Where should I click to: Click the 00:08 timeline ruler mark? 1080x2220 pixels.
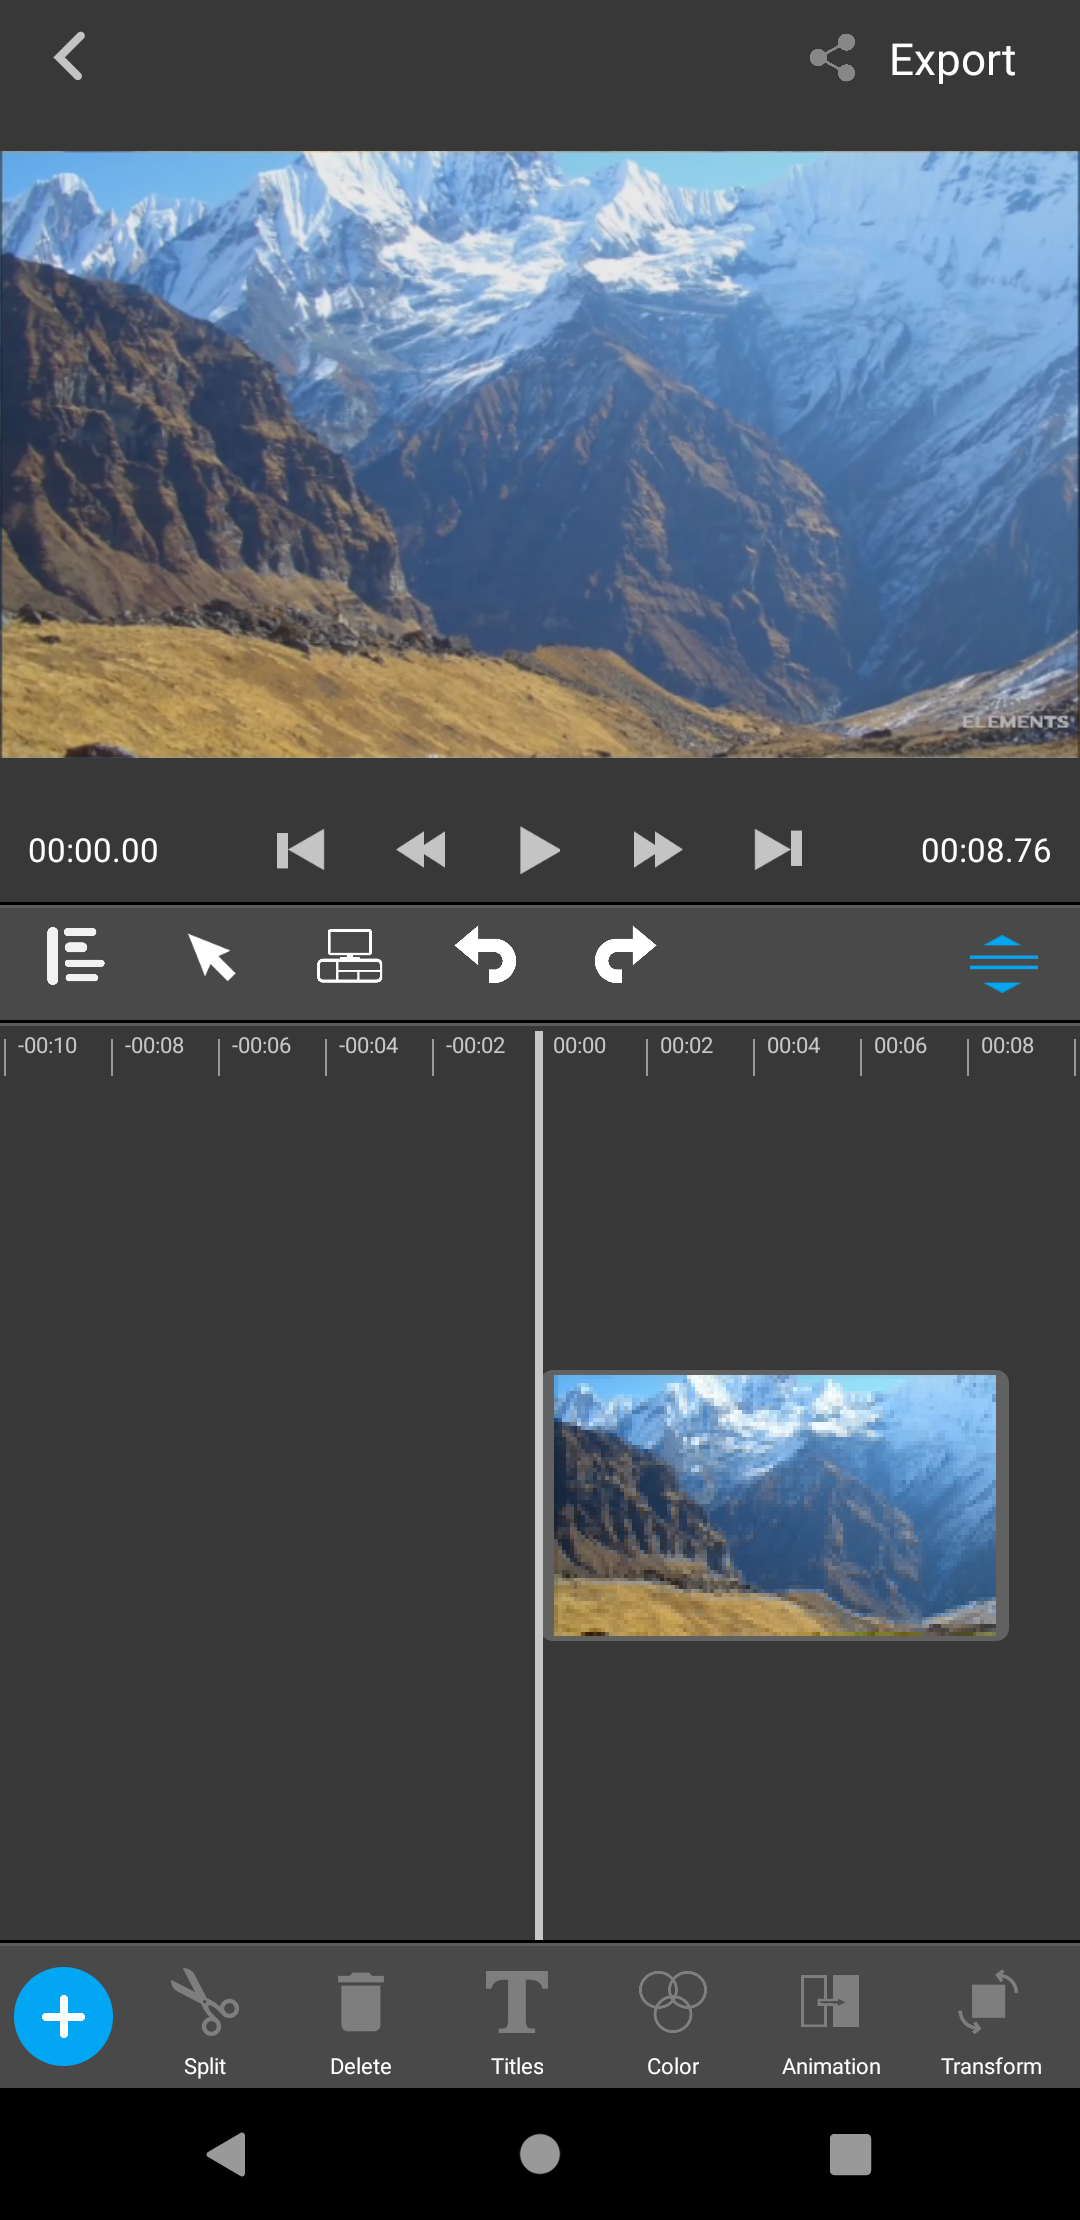pos(1007,1046)
